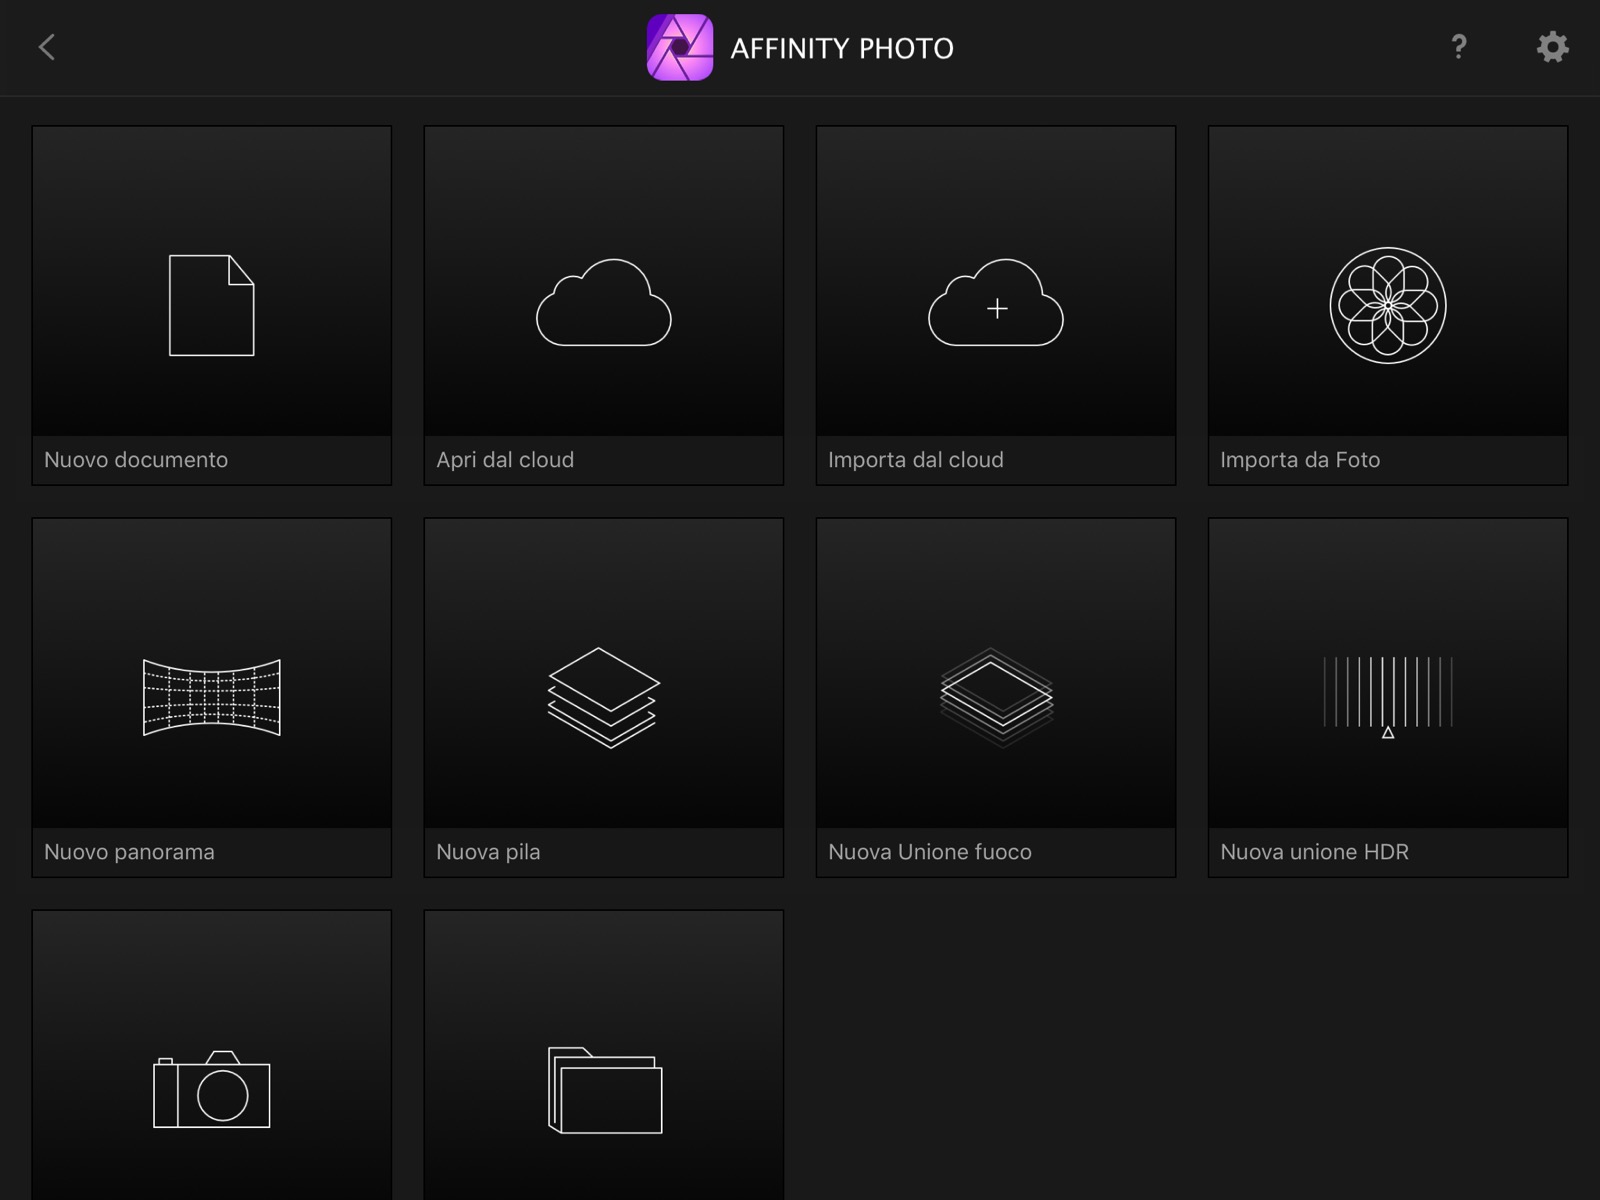Choose the Nuova unione HDR label

click(x=1314, y=852)
